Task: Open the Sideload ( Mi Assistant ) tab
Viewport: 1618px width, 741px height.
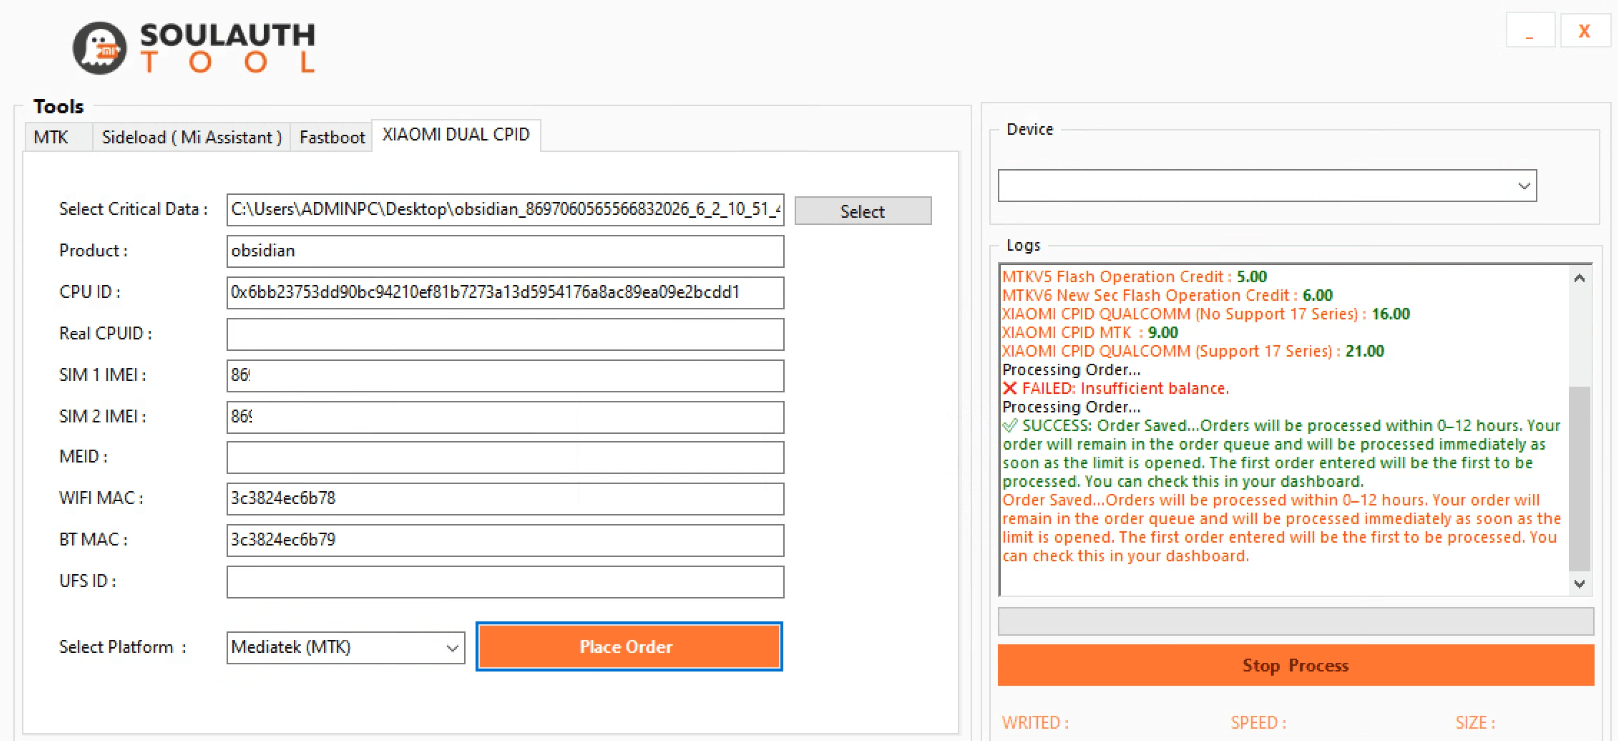Action: coord(191,137)
